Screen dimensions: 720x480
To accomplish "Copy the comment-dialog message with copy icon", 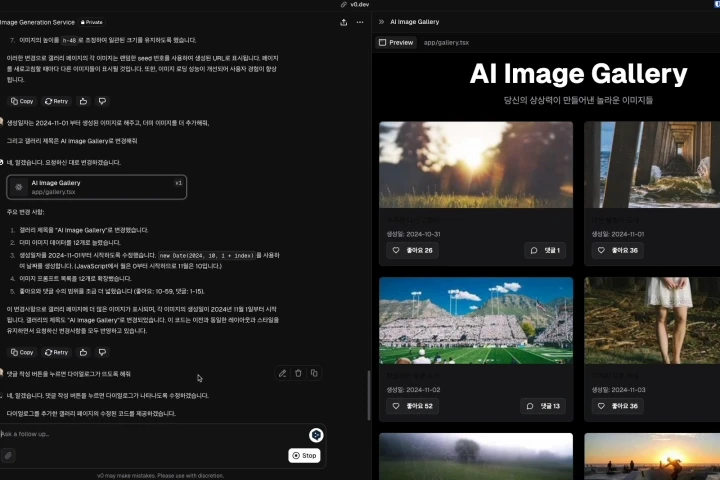I will 314,373.
